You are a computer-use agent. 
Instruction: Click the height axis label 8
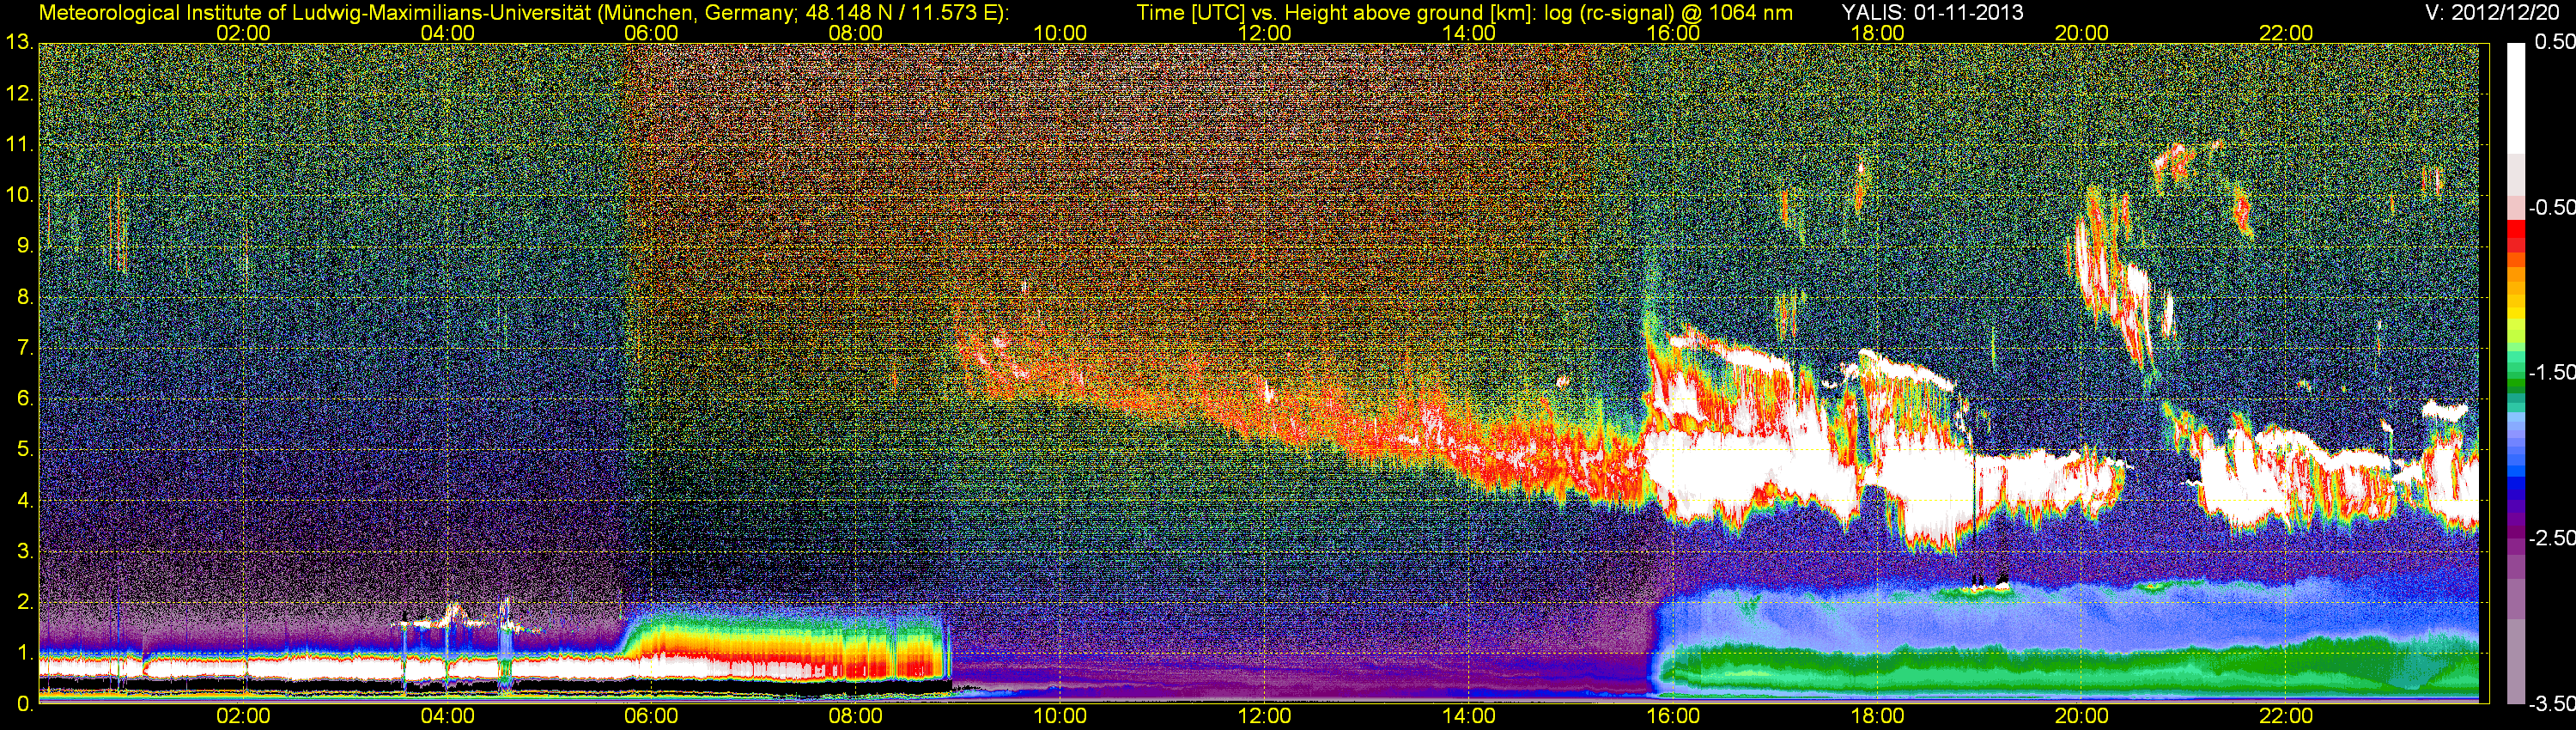coord(24,297)
